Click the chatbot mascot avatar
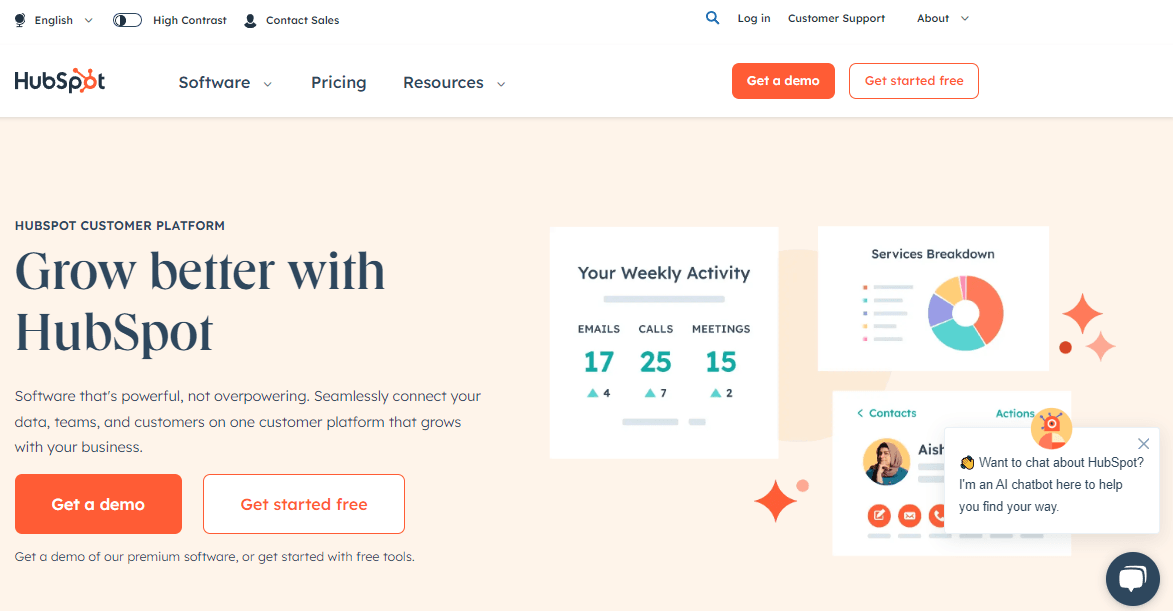Image resolution: width=1173 pixels, height=611 pixels. coord(1050,428)
